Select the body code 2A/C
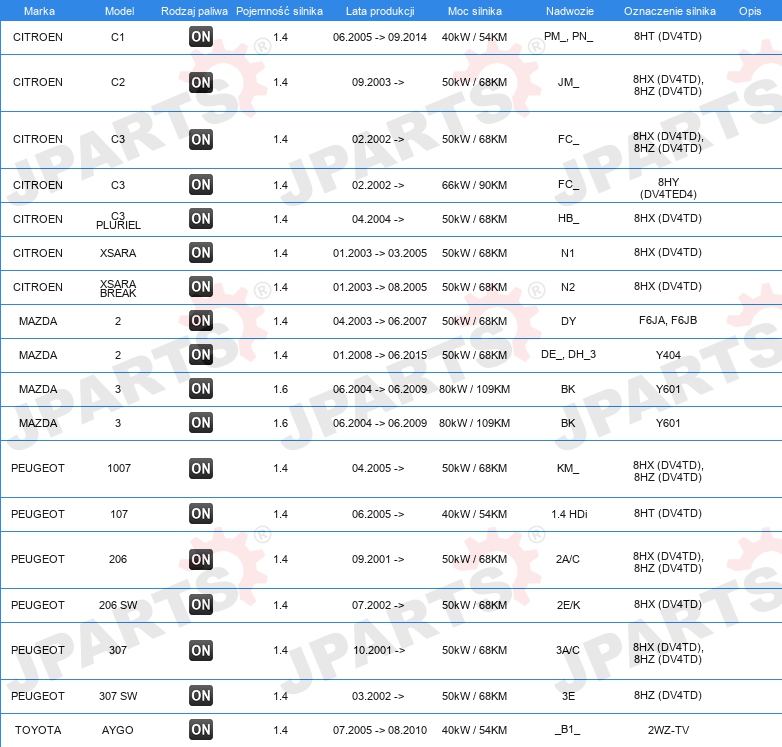The height and width of the screenshot is (747, 782). [568, 559]
